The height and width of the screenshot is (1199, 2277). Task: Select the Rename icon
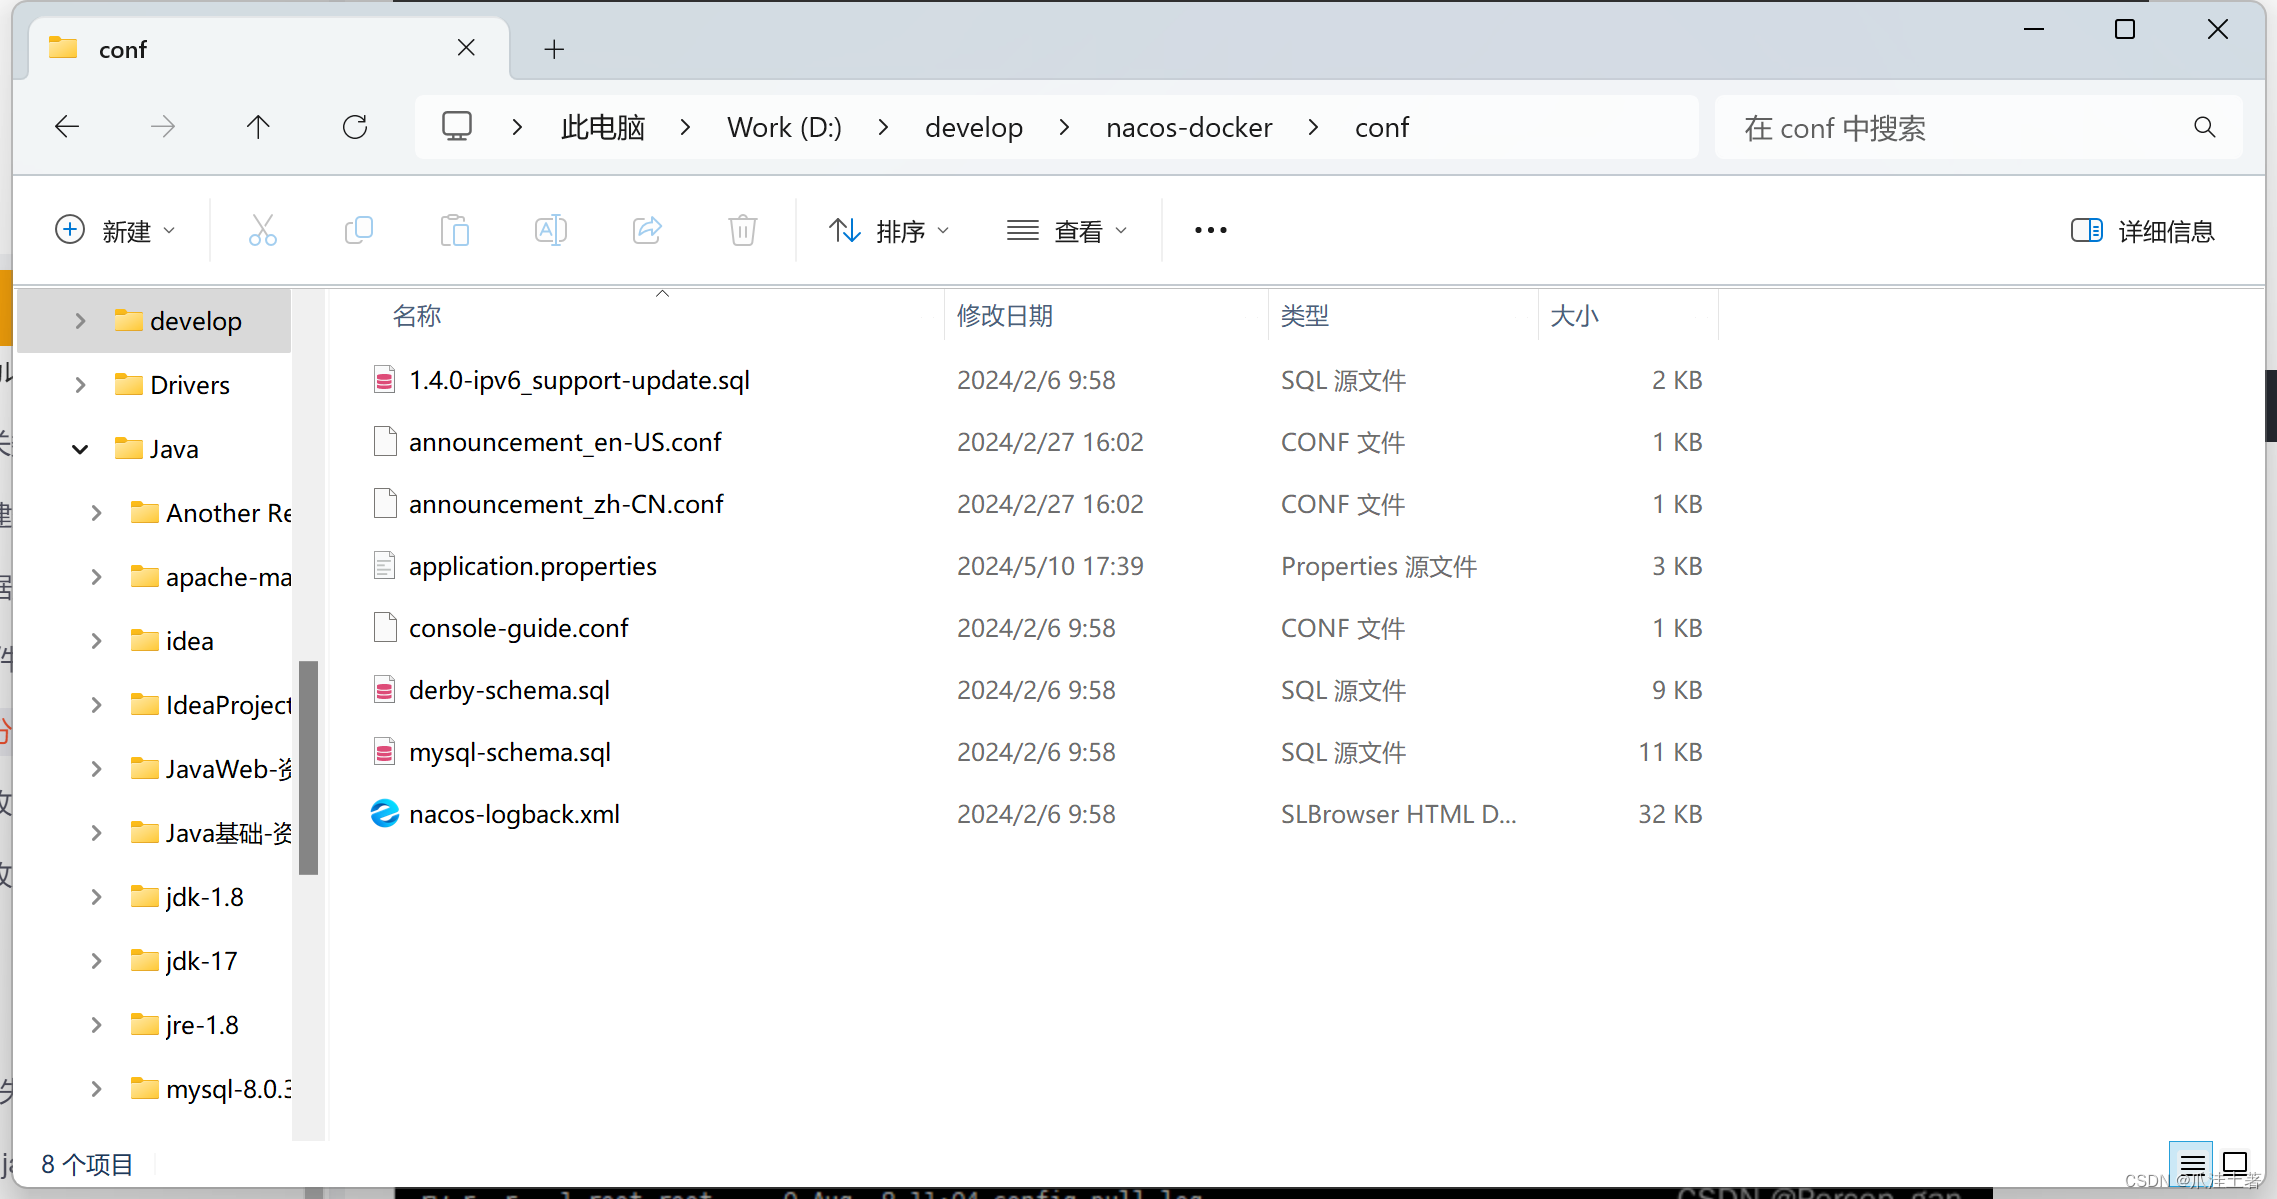pos(550,230)
